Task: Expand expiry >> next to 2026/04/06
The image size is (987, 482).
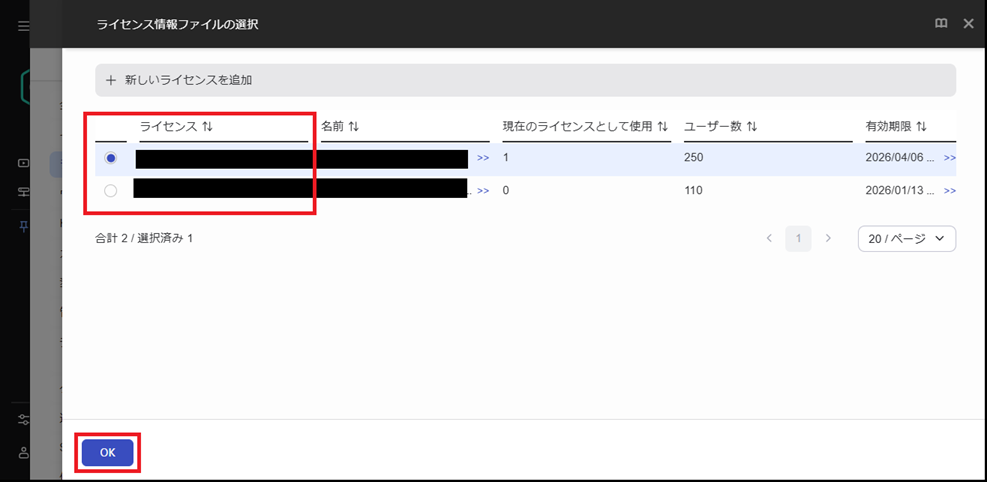Action: click(950, 158)
